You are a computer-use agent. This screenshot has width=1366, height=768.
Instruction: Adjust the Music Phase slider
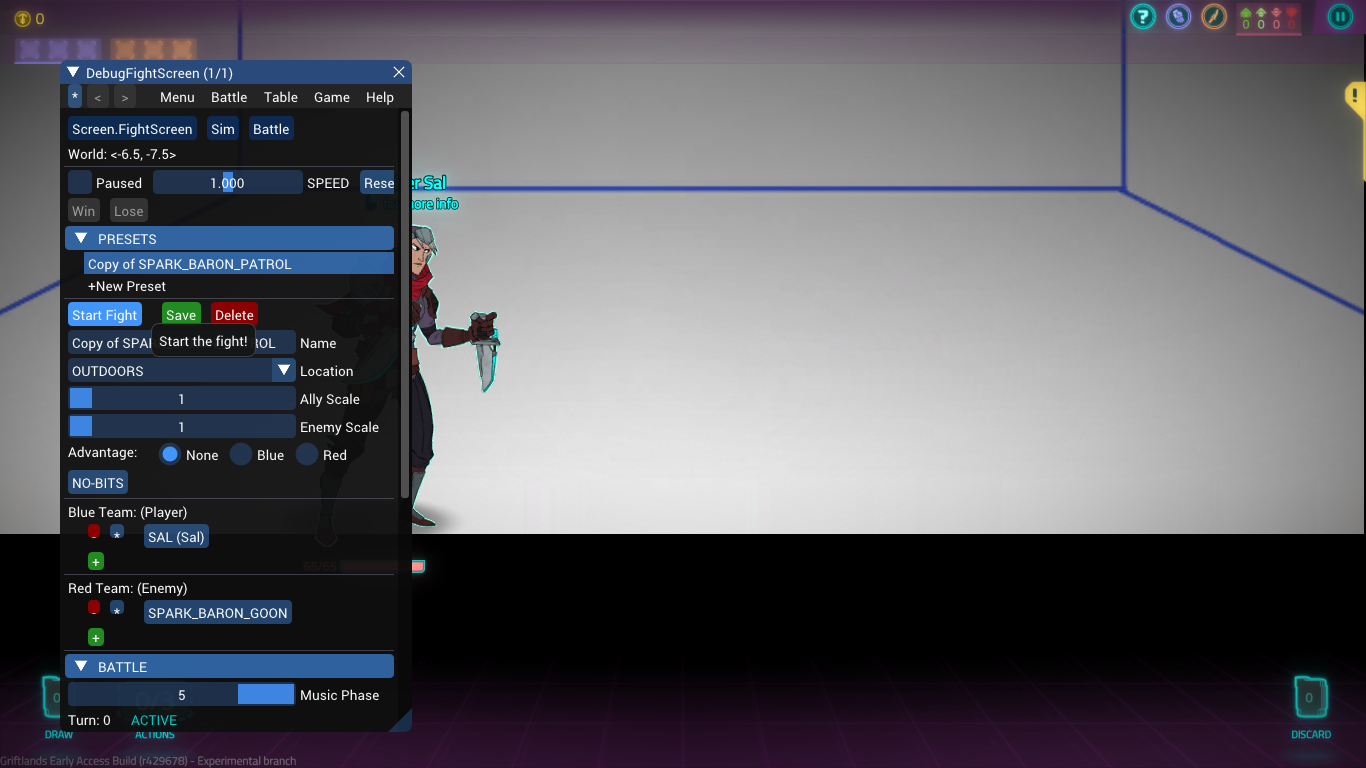(x=182, y=695)
